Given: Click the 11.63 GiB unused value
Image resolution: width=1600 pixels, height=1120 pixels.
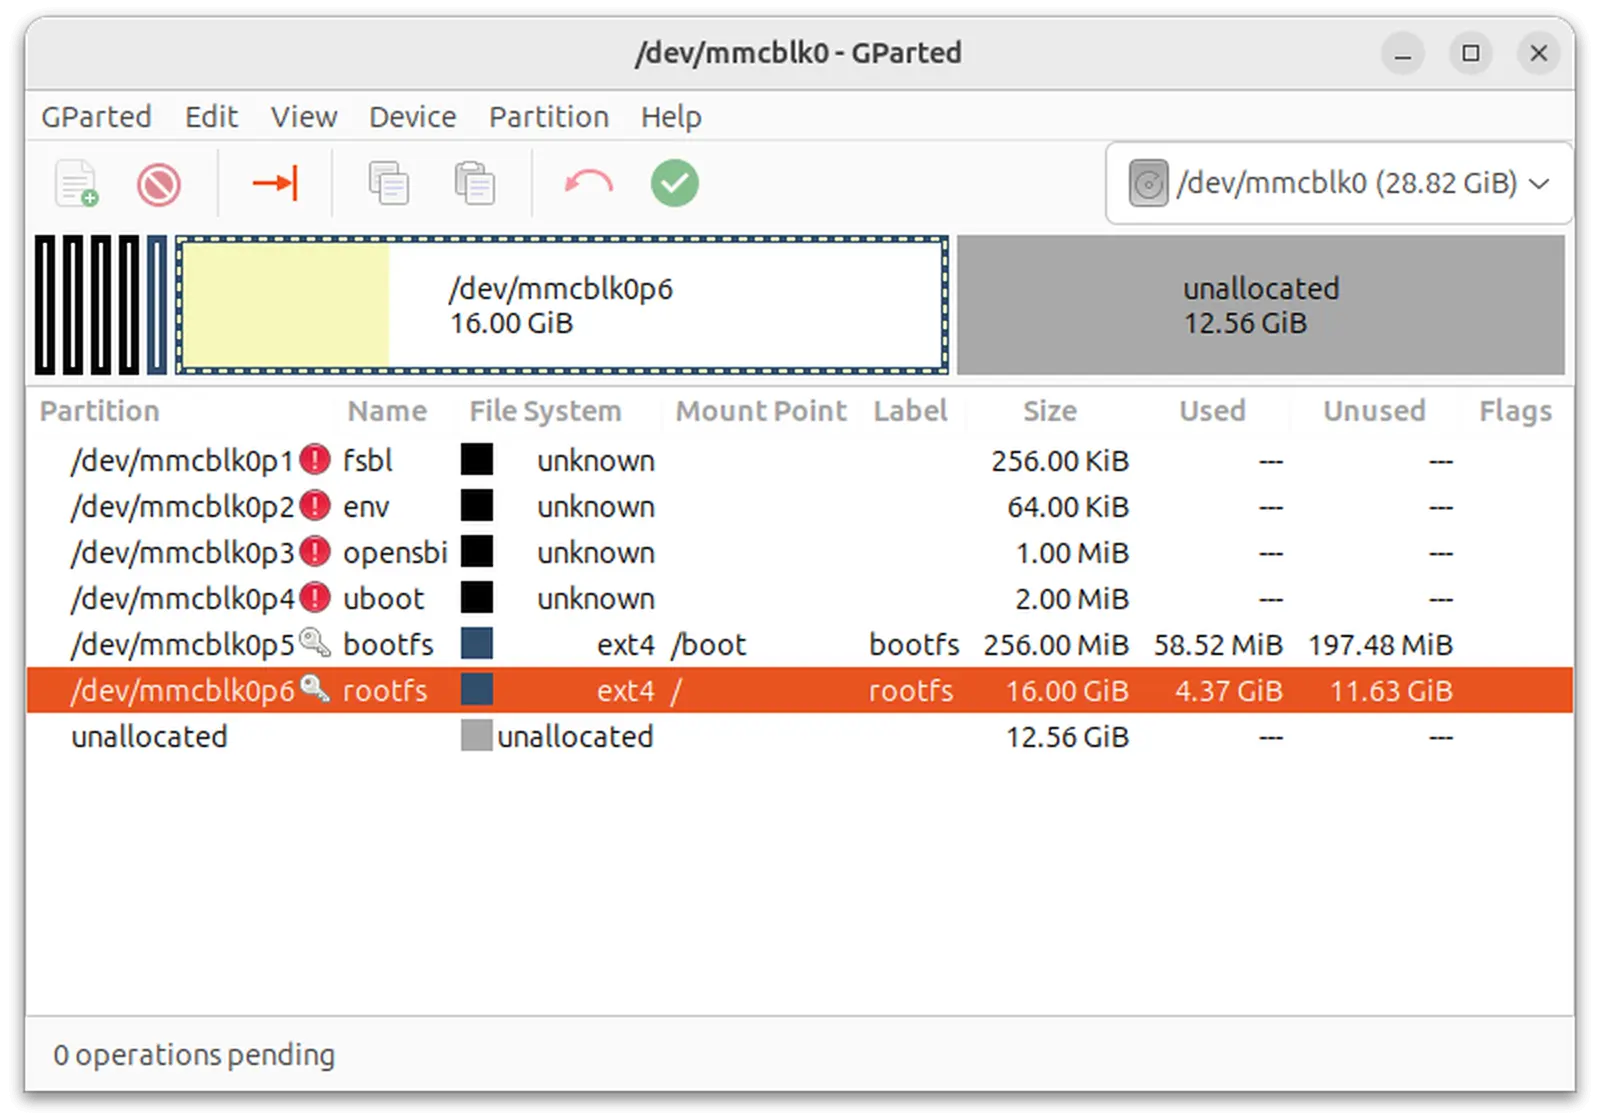Looking at the screenshot, I should [x=1391, y=690].
